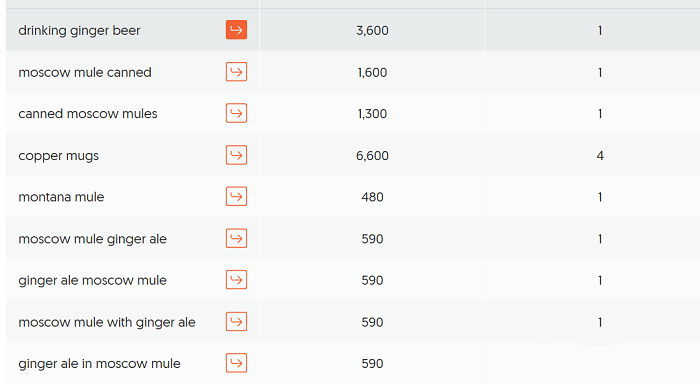Select the 1,600 volume value

(x=372, y=72)
